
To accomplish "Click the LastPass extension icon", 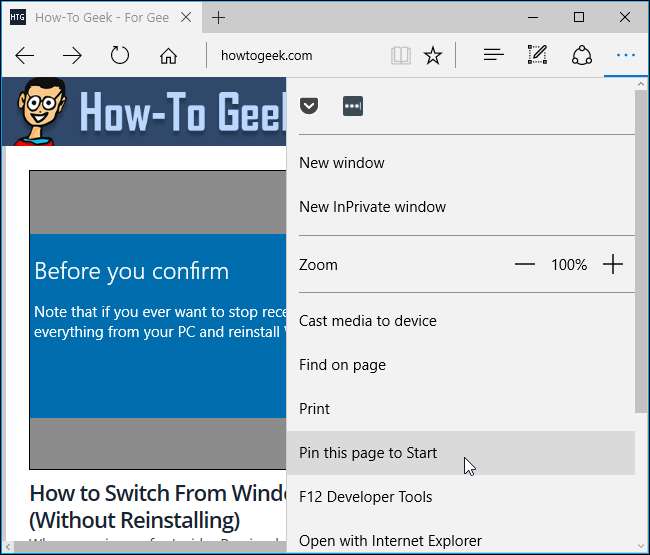I will click(352, 106).
